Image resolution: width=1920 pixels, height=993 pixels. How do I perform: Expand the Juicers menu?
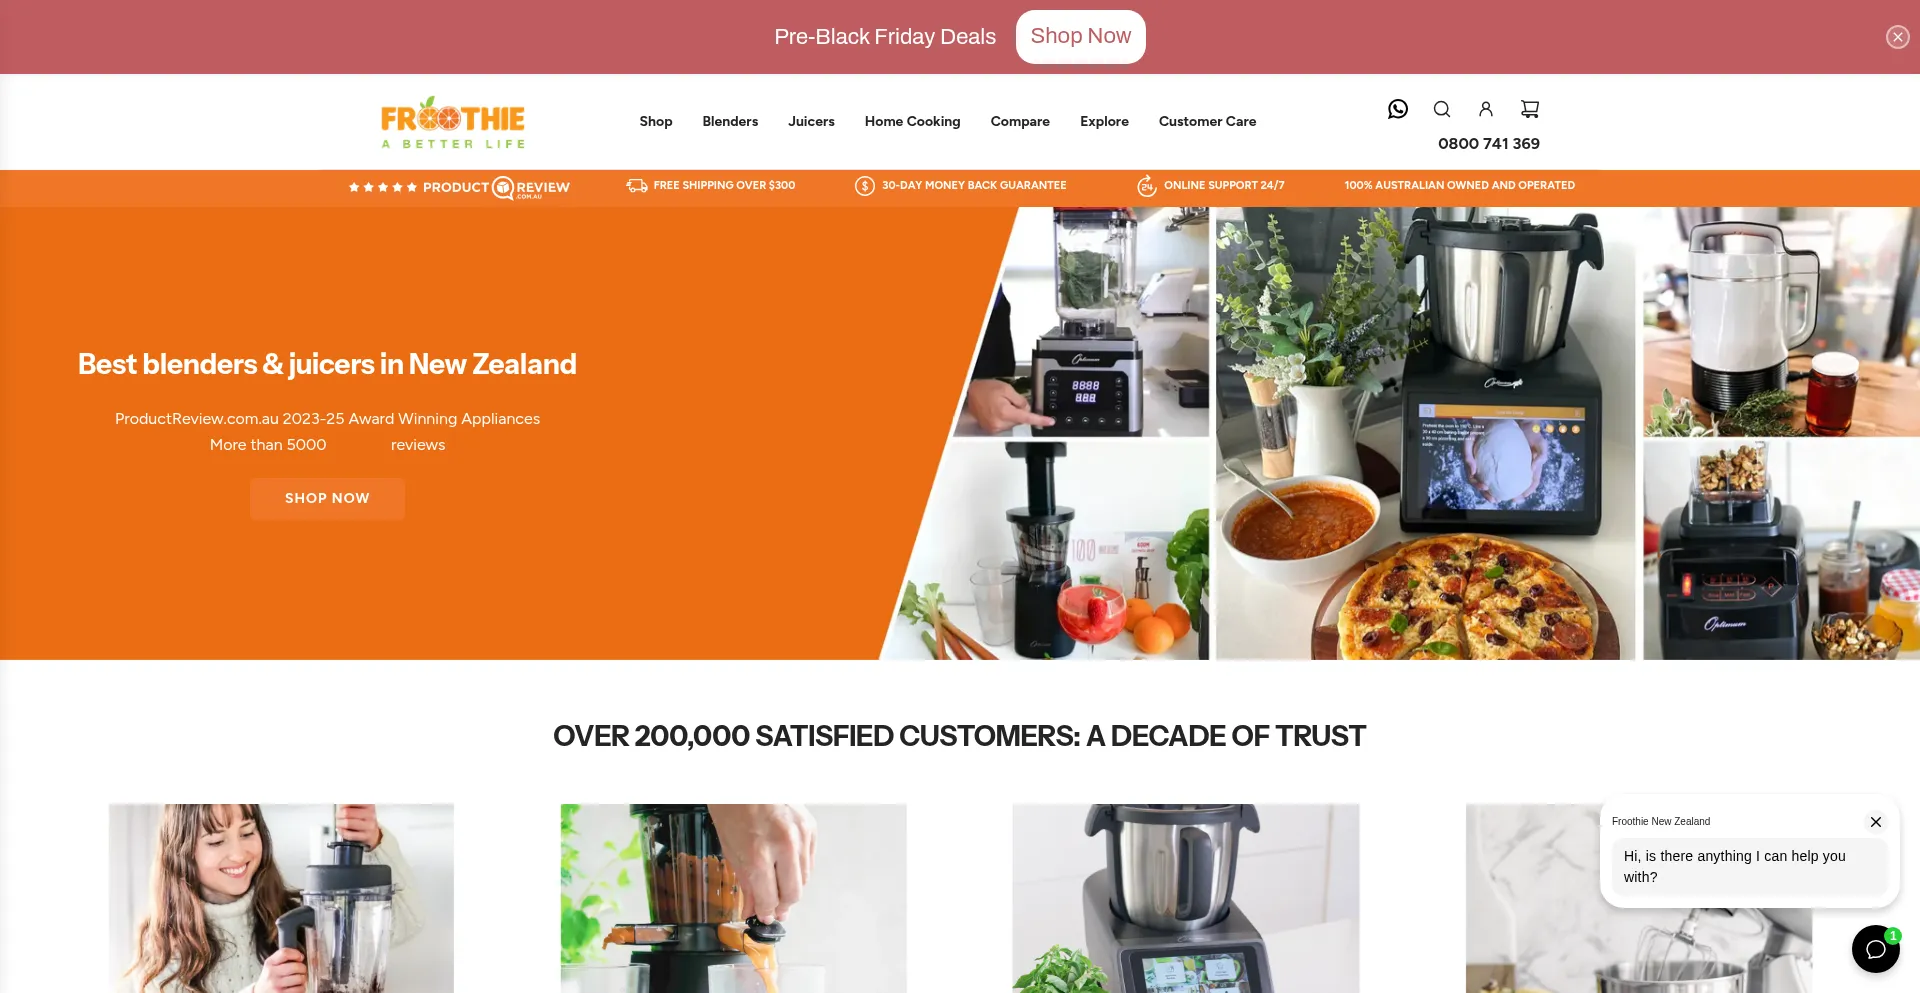[x=811, y=121]
